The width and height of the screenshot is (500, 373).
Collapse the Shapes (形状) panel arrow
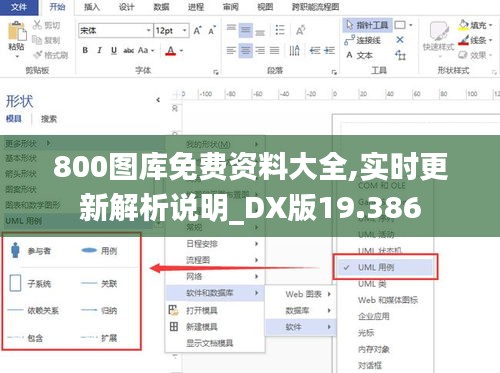click(158, 100)
